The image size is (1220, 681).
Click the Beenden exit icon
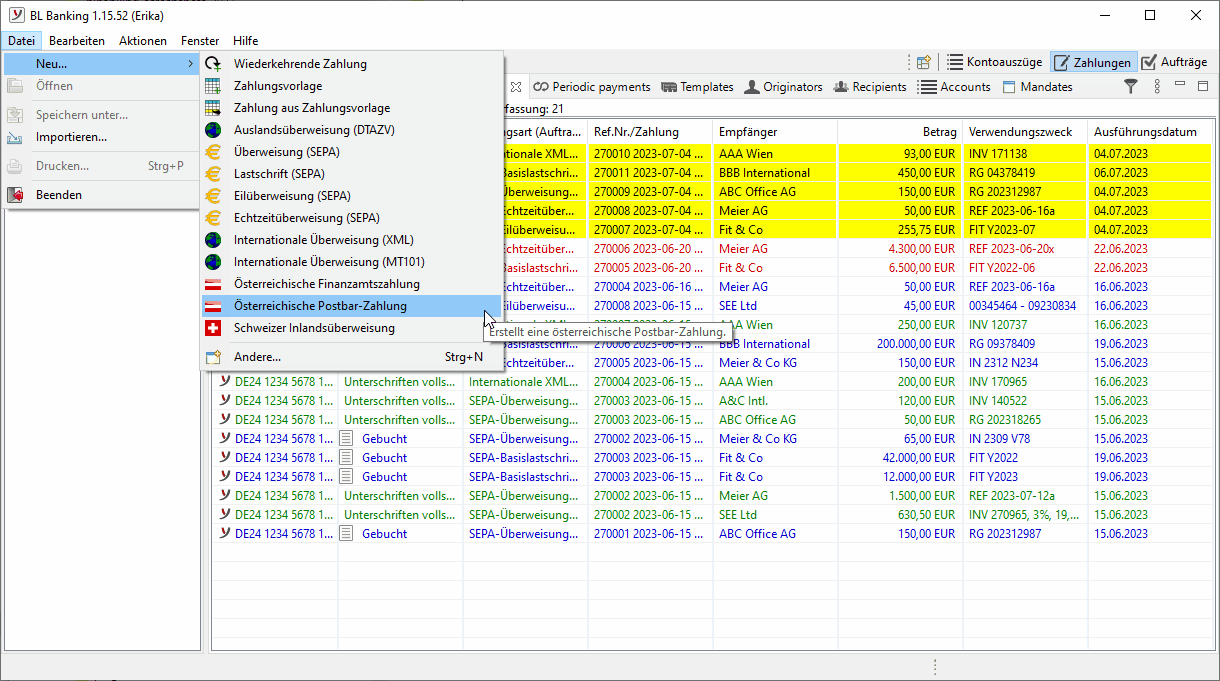[16, 195]
